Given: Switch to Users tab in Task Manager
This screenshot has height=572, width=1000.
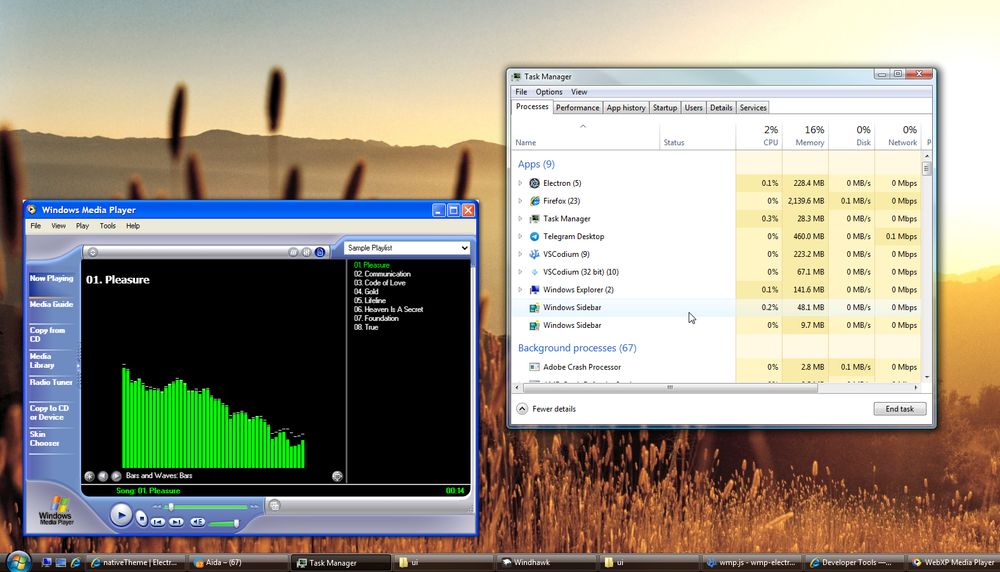Looking at the screenshot, I should click(x=693, y=108).
